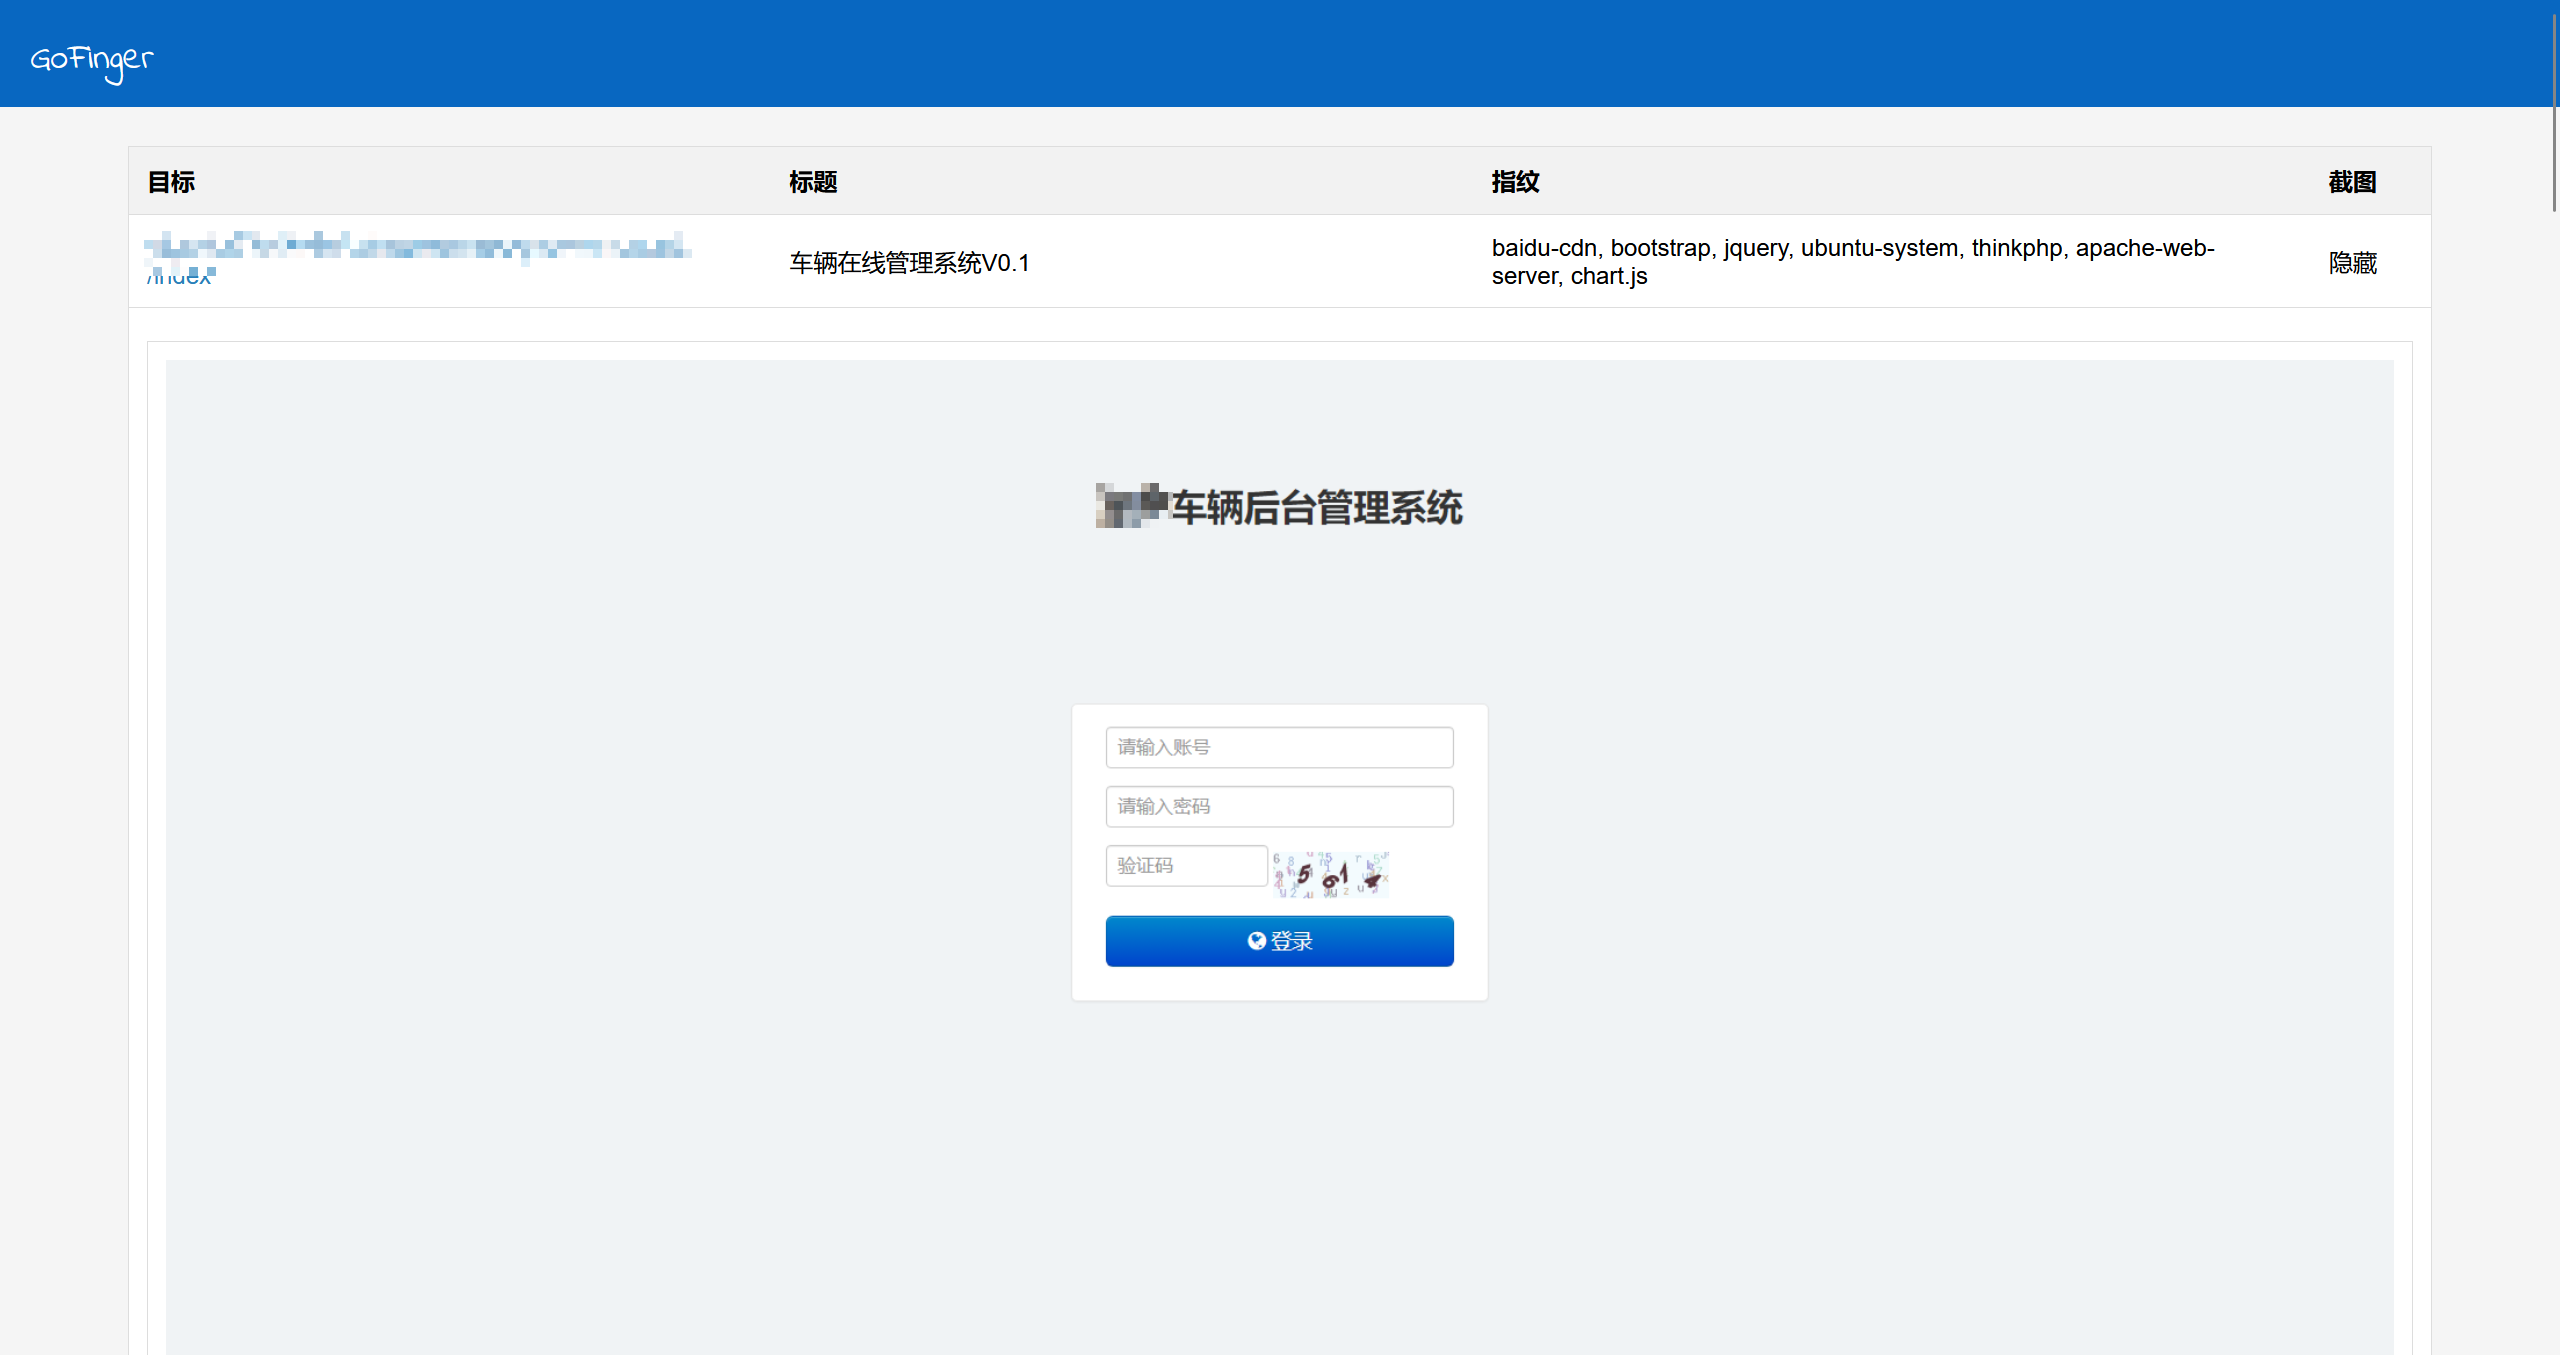Click the captcha image to refresh it
This screenshot has height=1355, width=2560.
click(1333, 873)
